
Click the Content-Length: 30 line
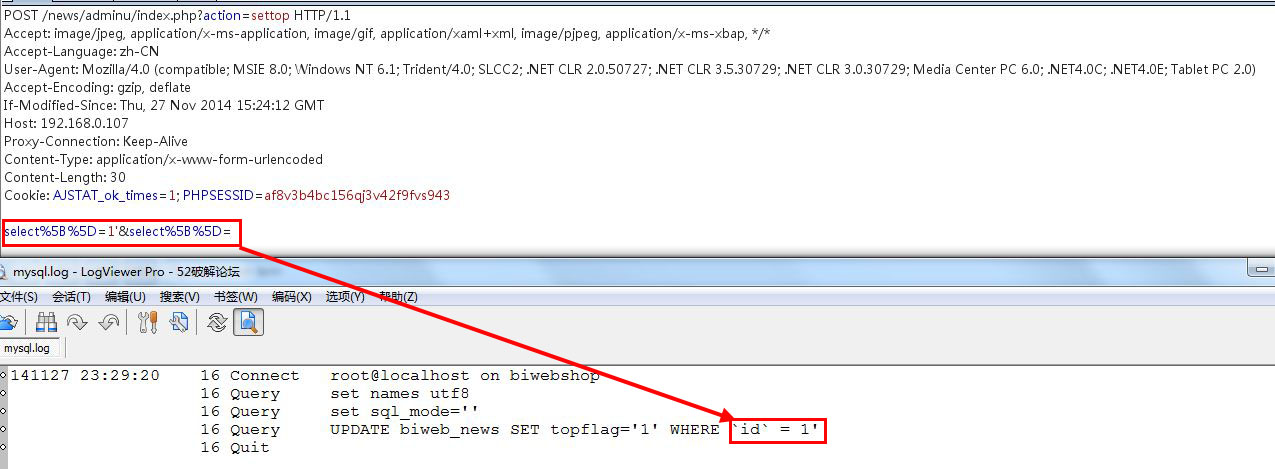(x=65, y=177)
